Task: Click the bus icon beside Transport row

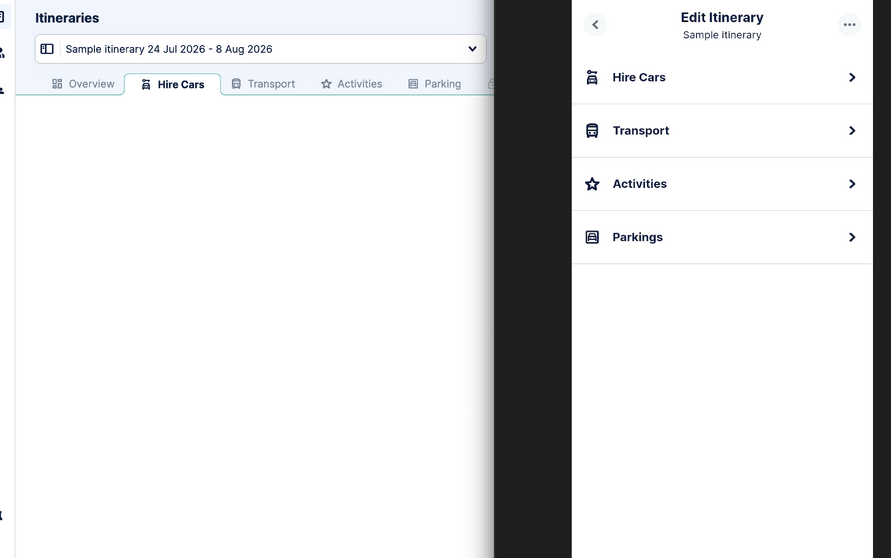Action: [592, 131]
